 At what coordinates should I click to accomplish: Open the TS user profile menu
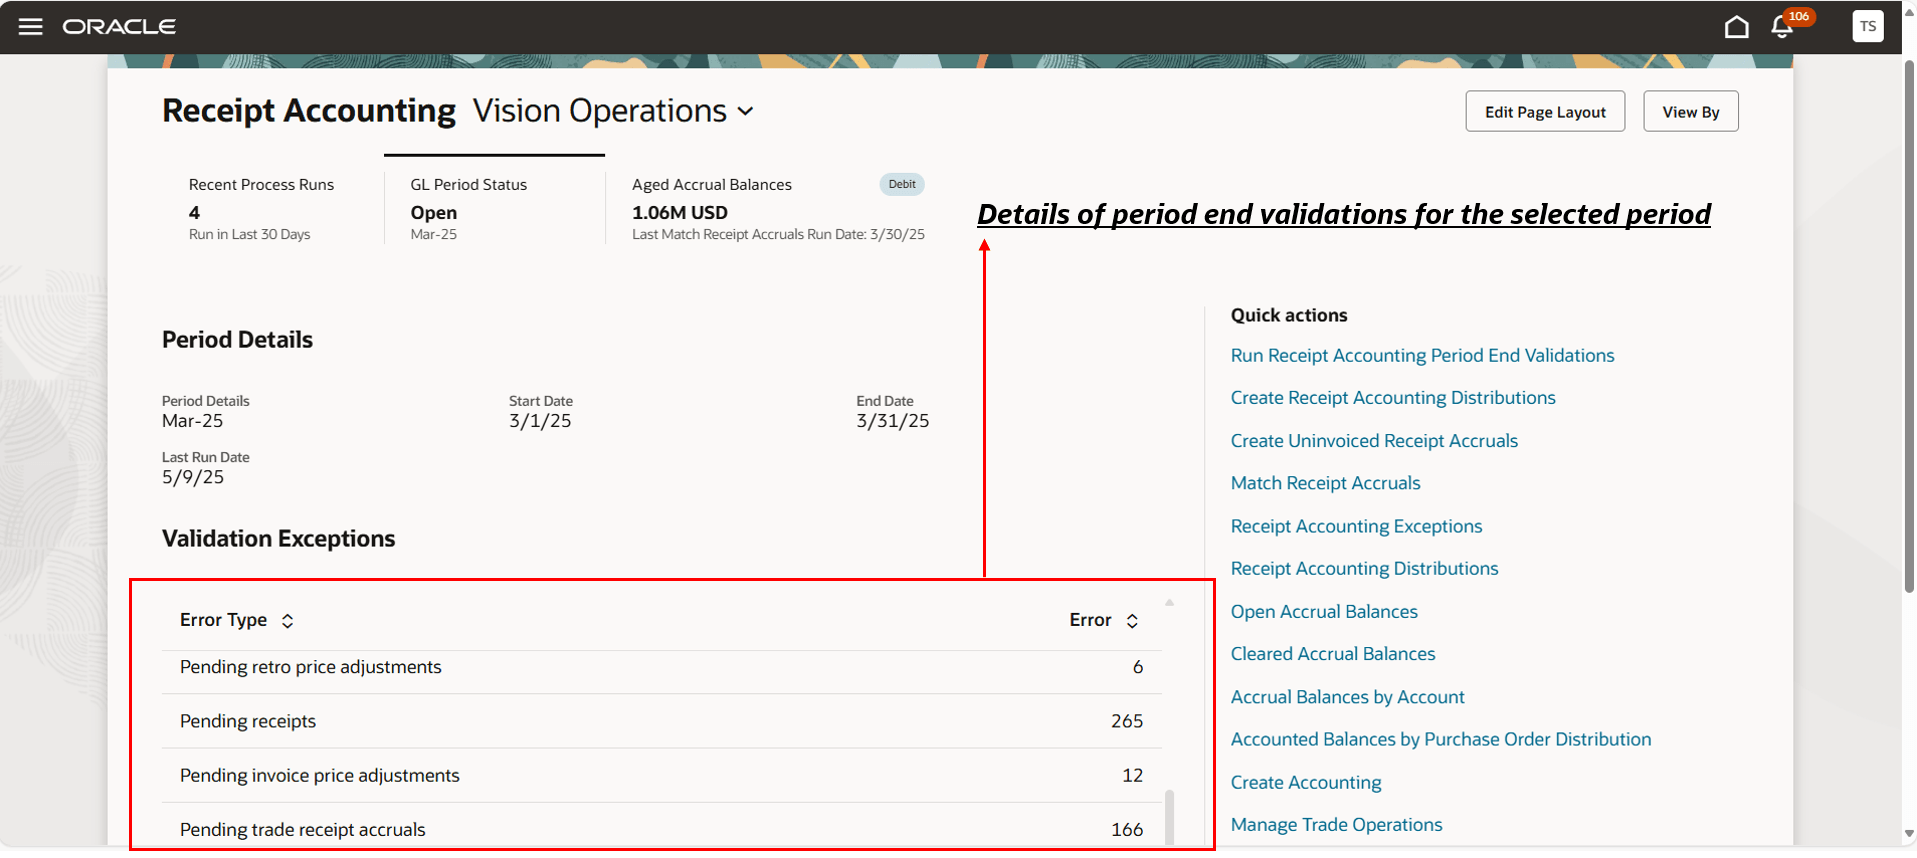point(1867,27)
